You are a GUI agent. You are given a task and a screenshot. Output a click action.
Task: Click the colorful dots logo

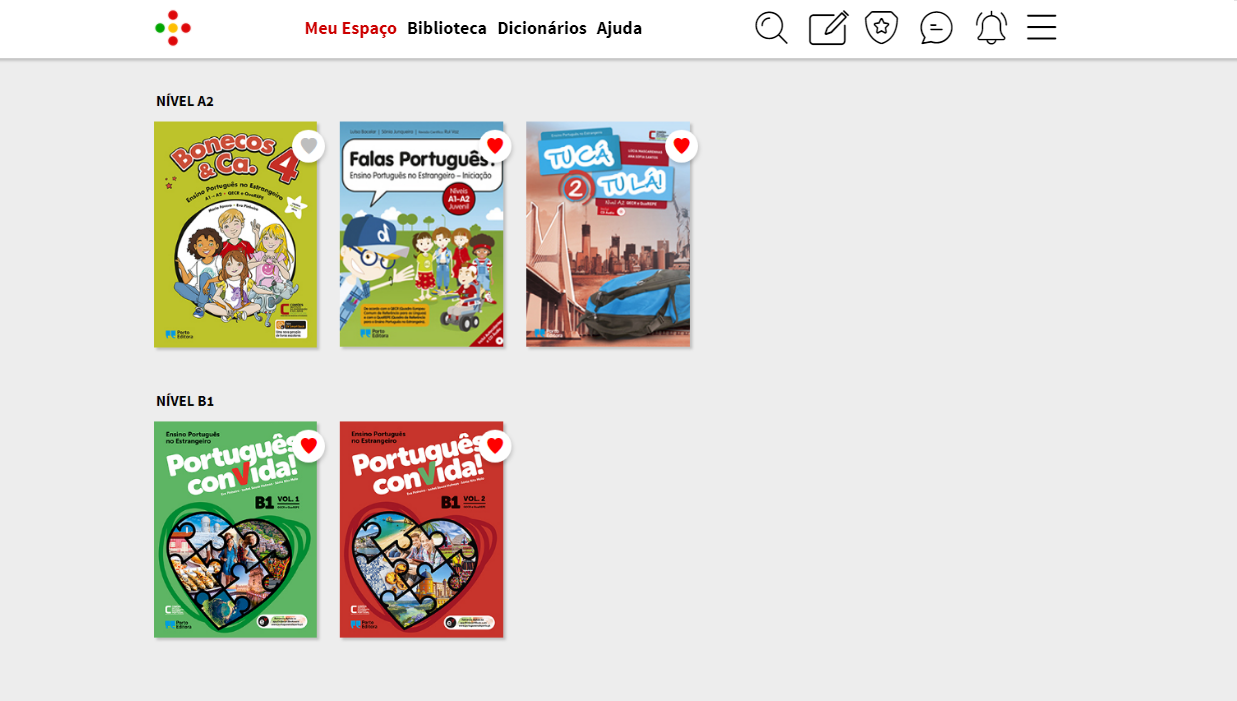pos(173,28)
